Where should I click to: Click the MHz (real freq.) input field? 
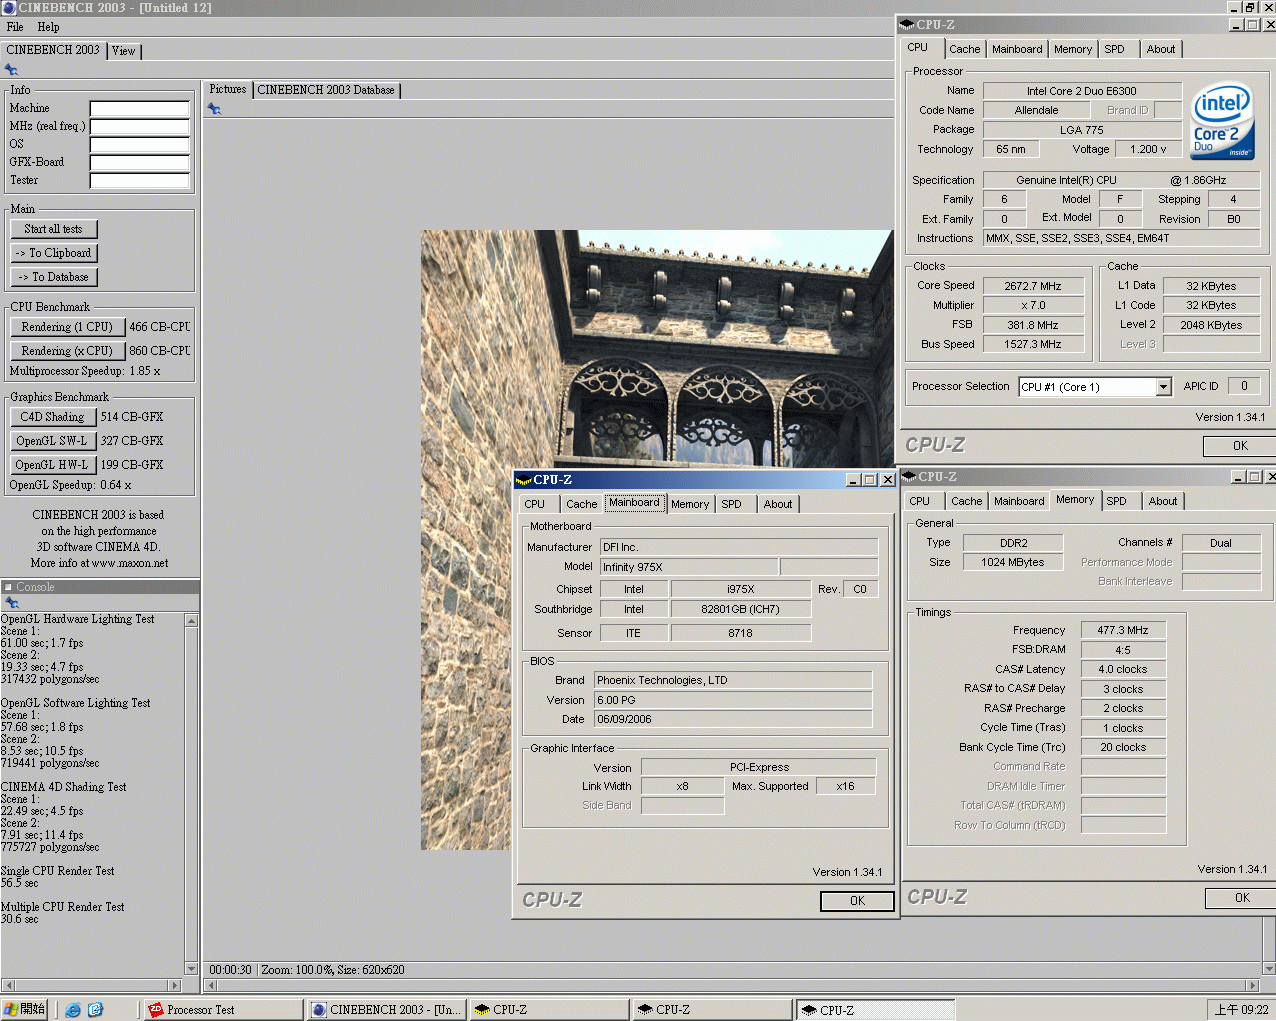(x=139, y=126)
